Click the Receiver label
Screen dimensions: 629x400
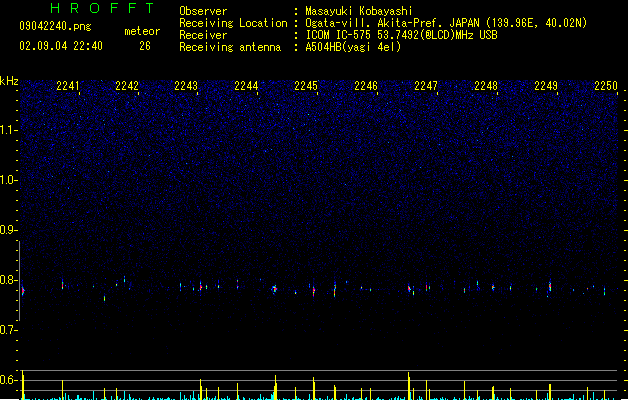coord(203,35)
